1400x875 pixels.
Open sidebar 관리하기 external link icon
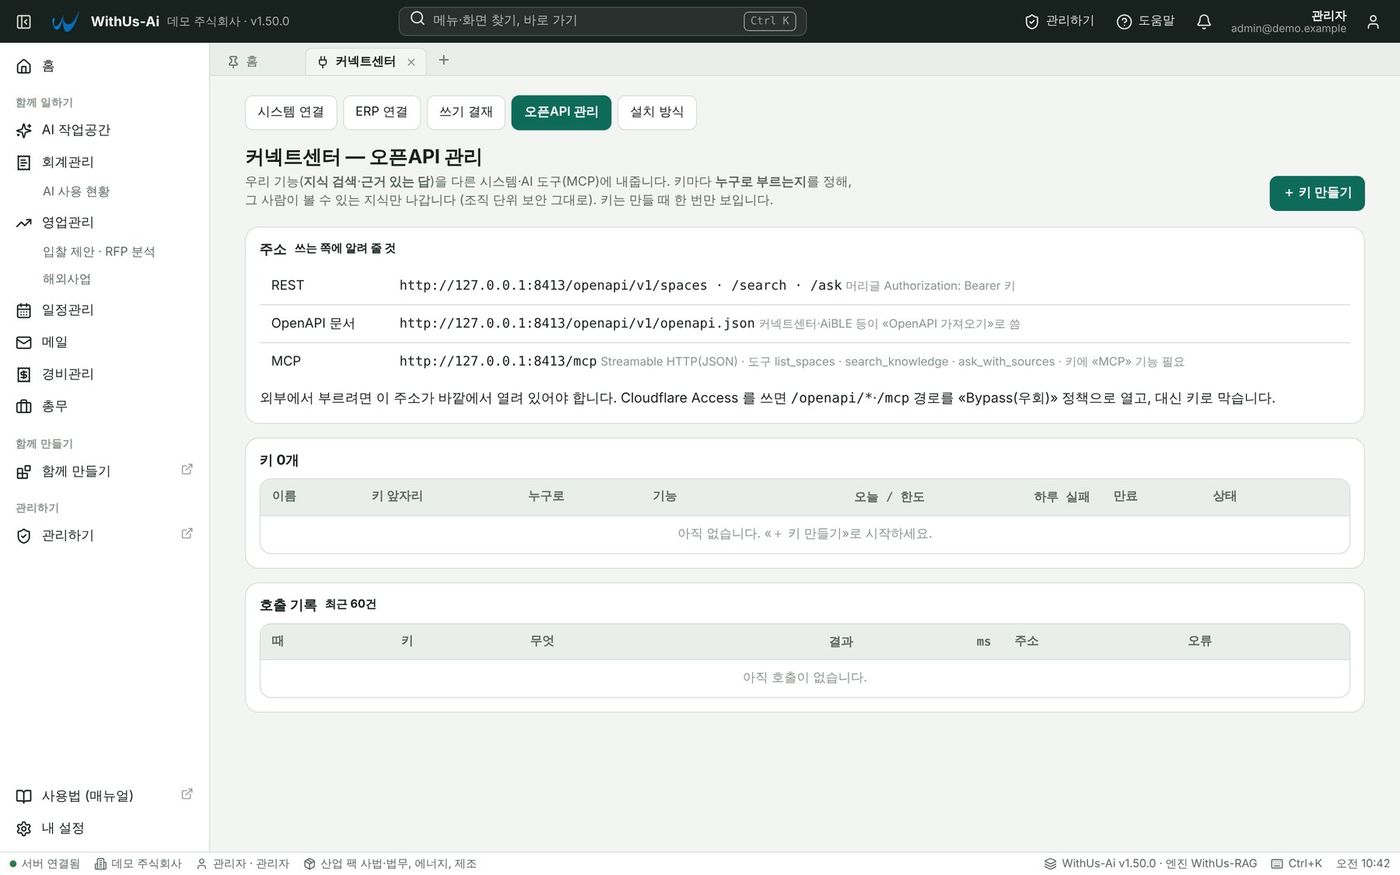click(x=187, y=533)
